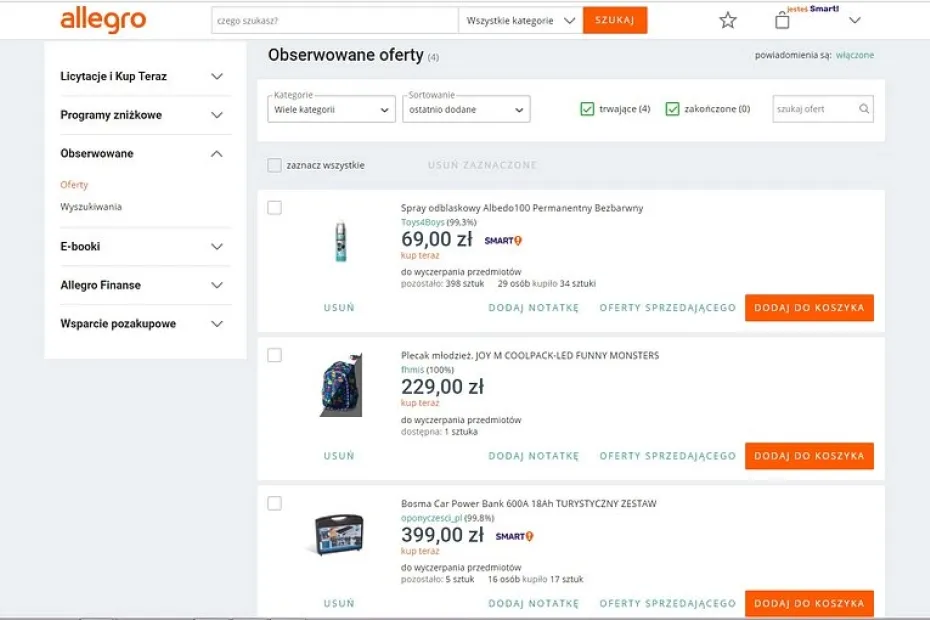Click the backpack product thumbnail
The image size is (930, 620).
click(340, 385)
